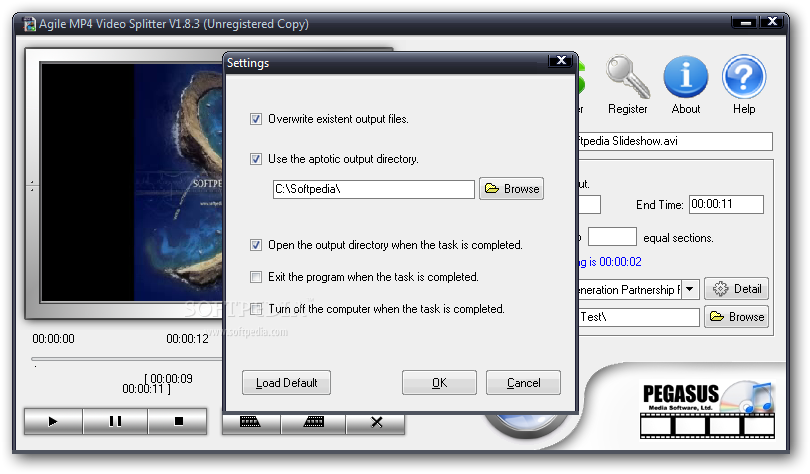Screen dimensions: 810x474
Task: Confirm settings with OK button
Action: 439,383
